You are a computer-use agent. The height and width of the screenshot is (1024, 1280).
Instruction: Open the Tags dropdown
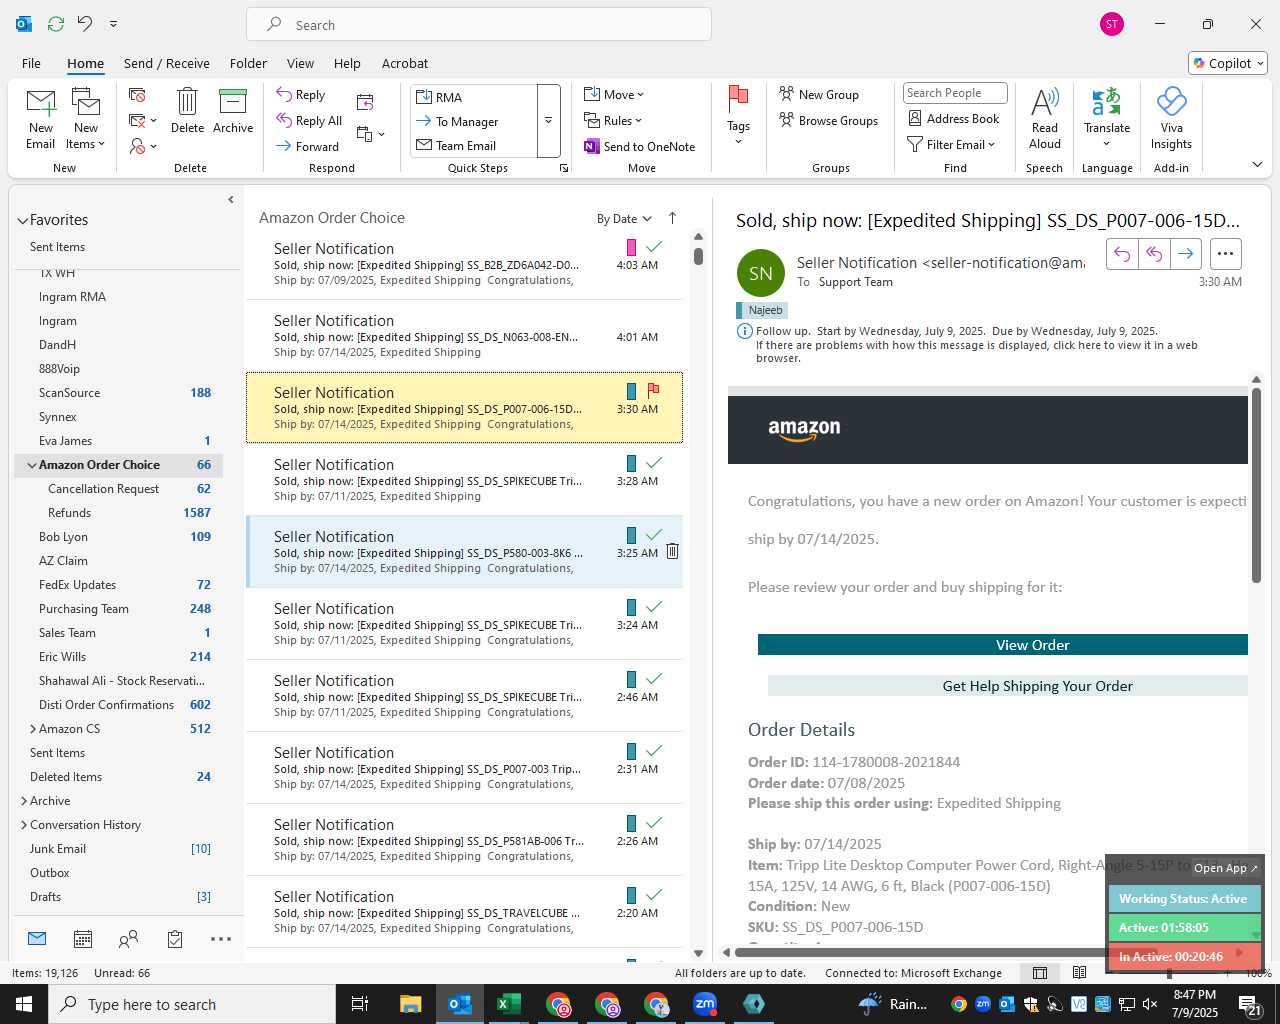(x=738, y=116)
